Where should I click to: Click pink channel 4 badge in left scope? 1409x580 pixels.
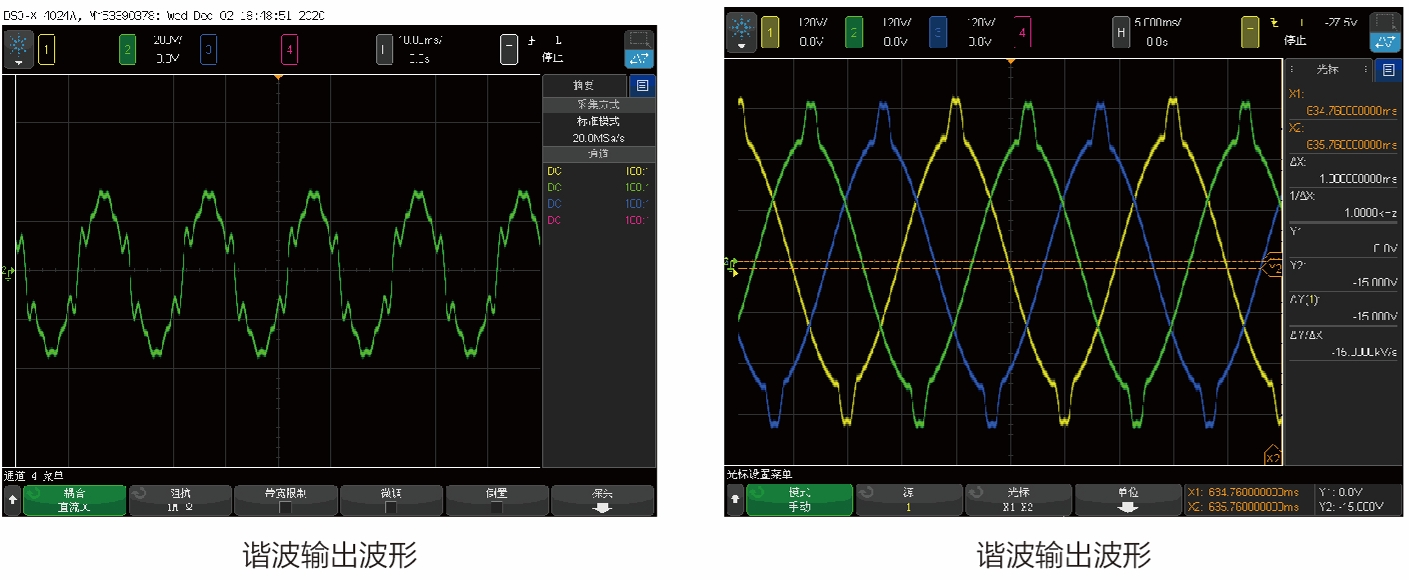click(x=288, y=48)
